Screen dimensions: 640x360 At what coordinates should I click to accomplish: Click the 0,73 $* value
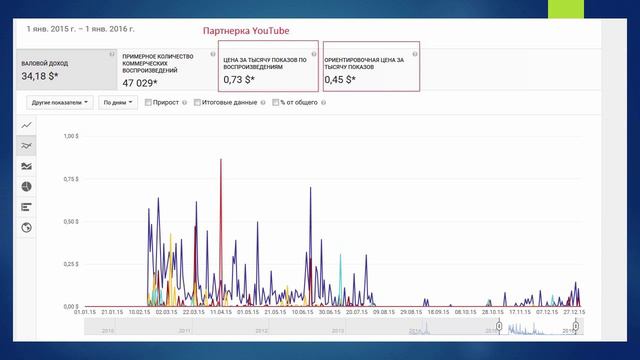tap(239, 80)
